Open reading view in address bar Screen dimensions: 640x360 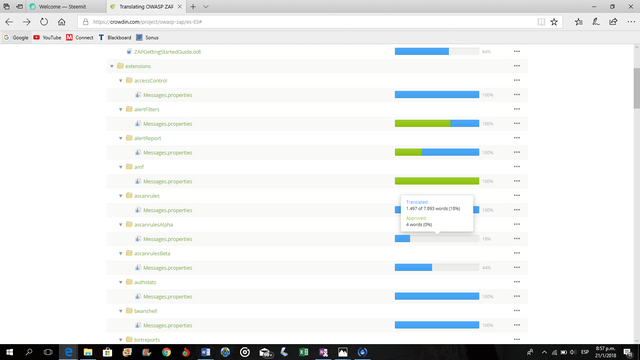(541, 22)
